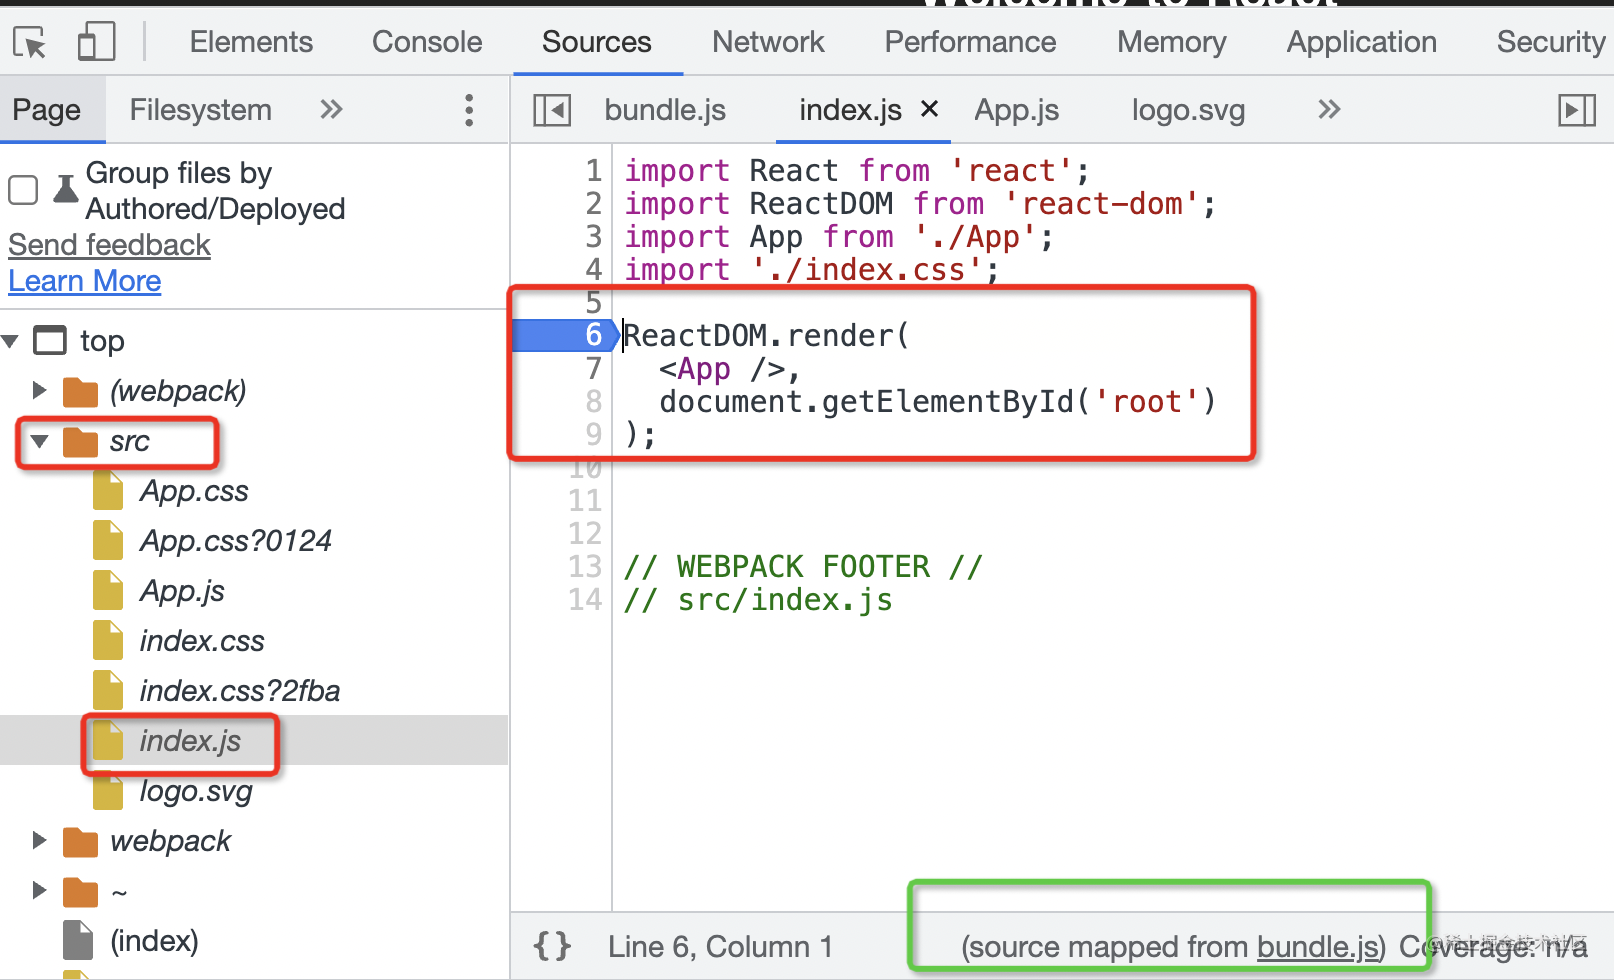
Task: Click the Learn More link
Action: point(85,282)
